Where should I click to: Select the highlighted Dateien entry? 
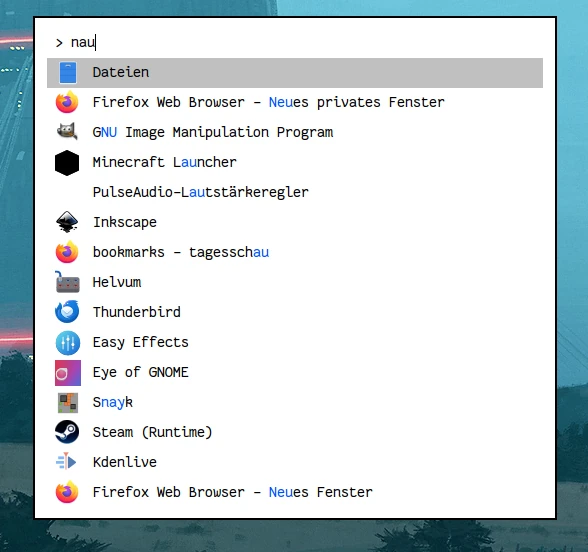295,73
